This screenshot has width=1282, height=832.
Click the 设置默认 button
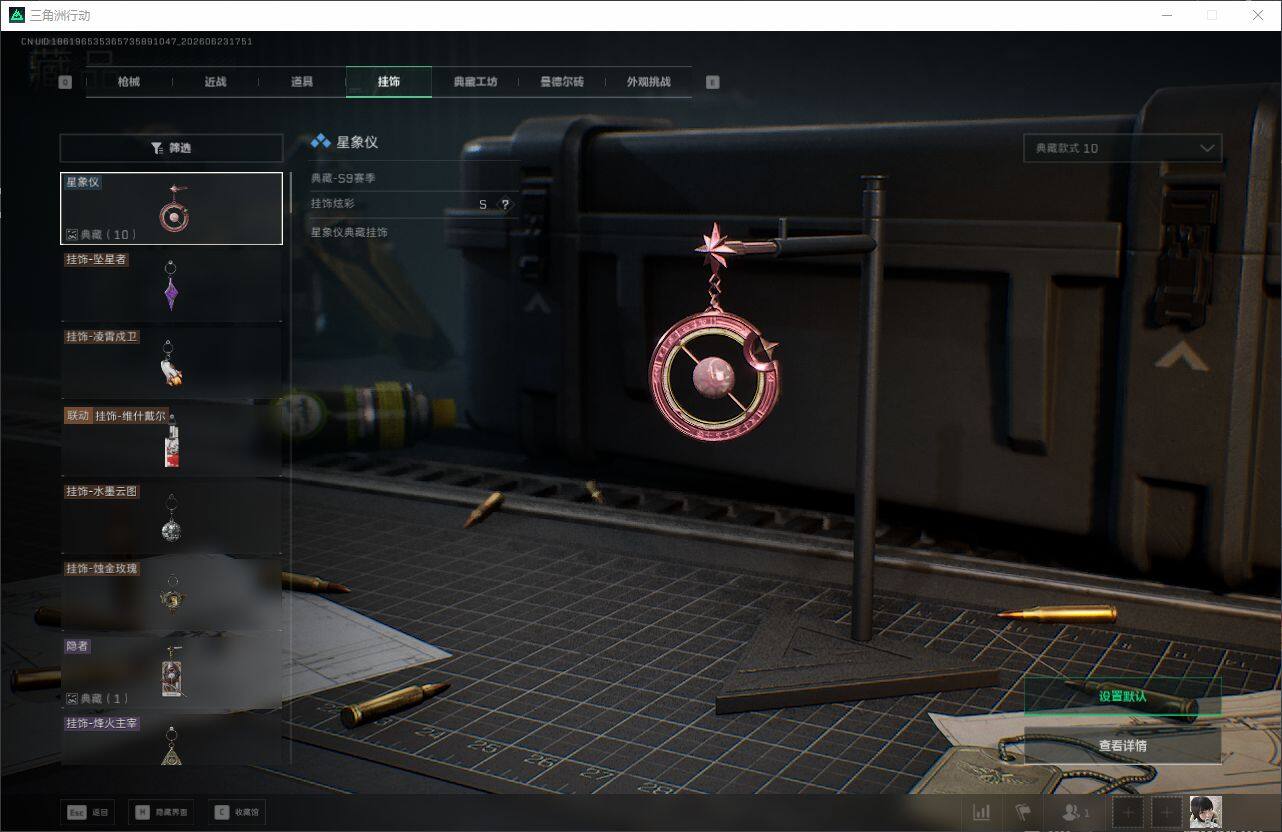pyautogui.click(x=1122, y=696)
